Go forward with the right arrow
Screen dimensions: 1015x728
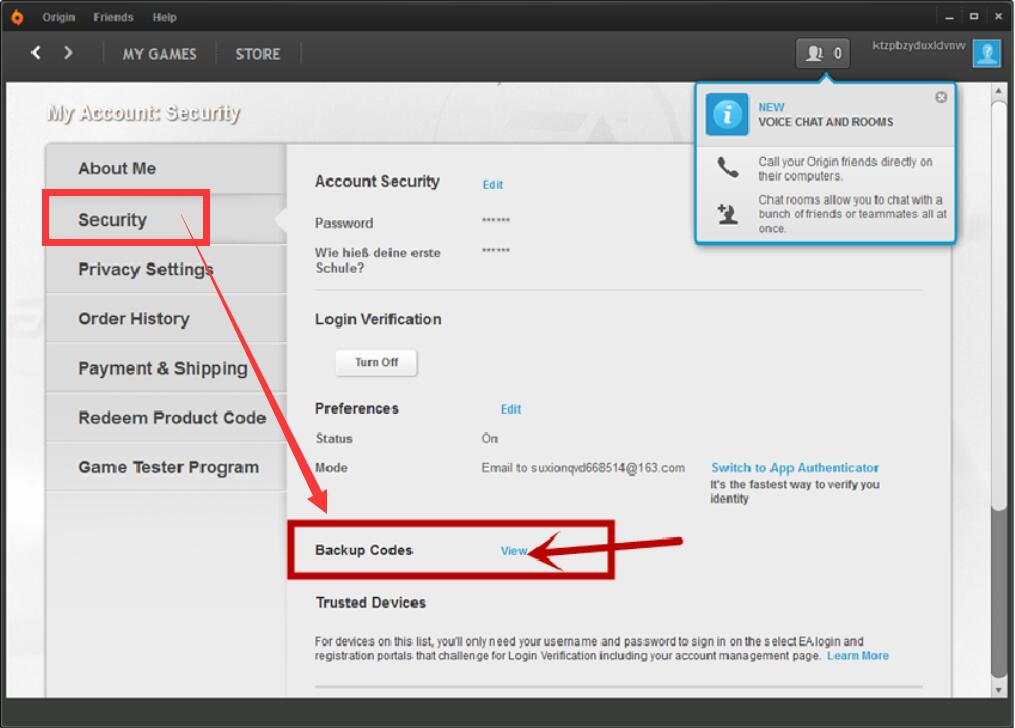click(x=68, y=53)
